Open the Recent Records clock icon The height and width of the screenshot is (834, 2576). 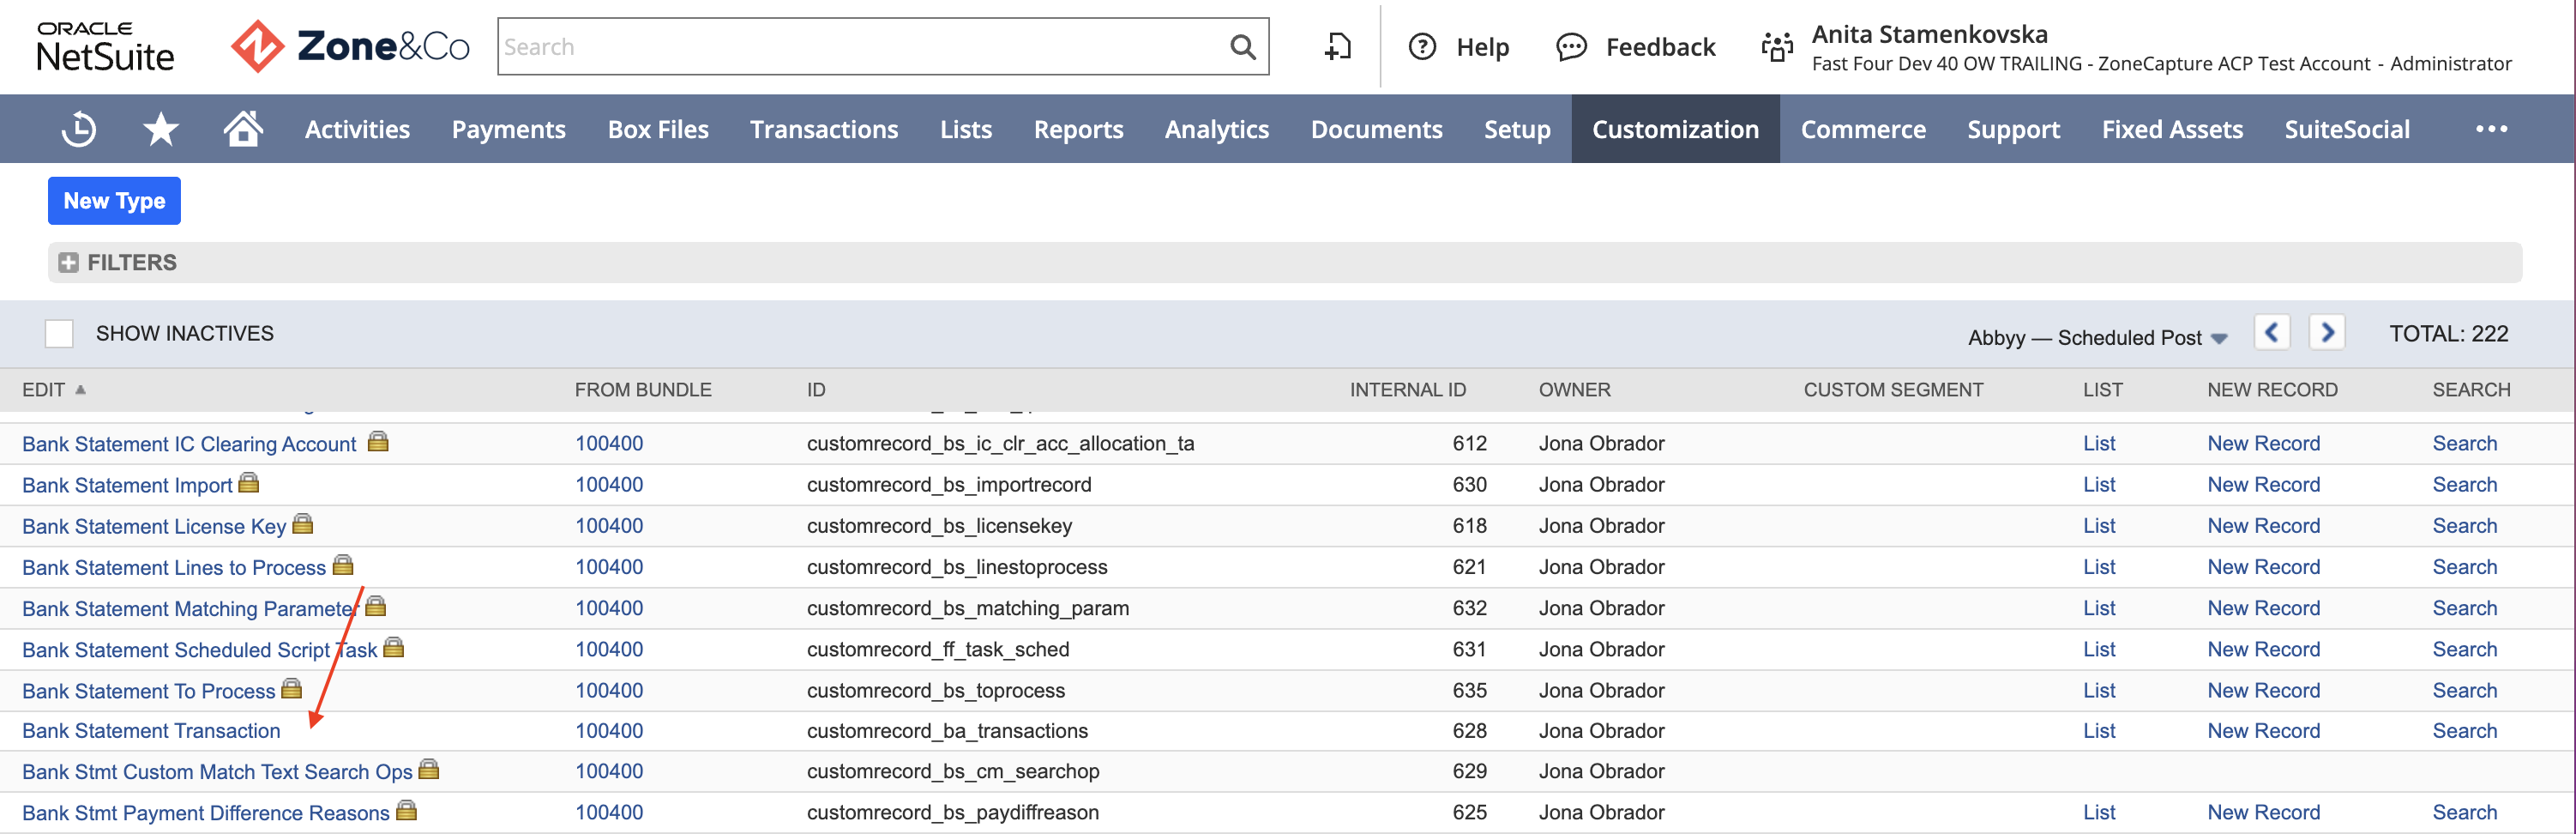[x=78, y=129]
